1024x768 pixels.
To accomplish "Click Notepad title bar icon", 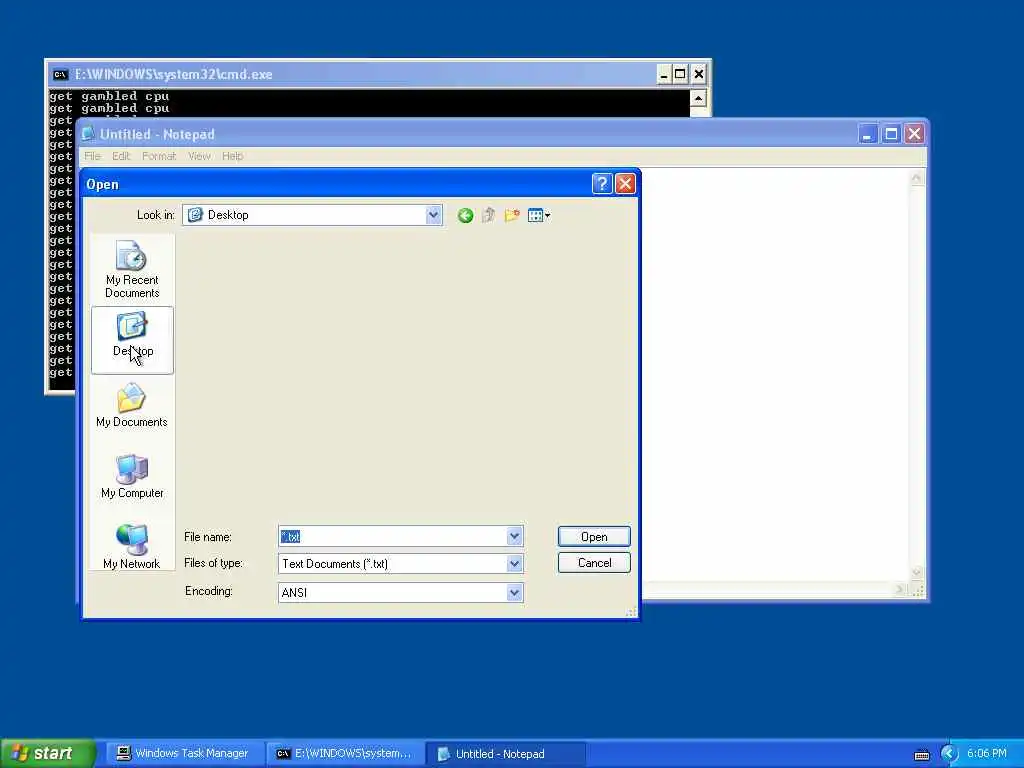I will pyautogui.click(x=88, y=134).
